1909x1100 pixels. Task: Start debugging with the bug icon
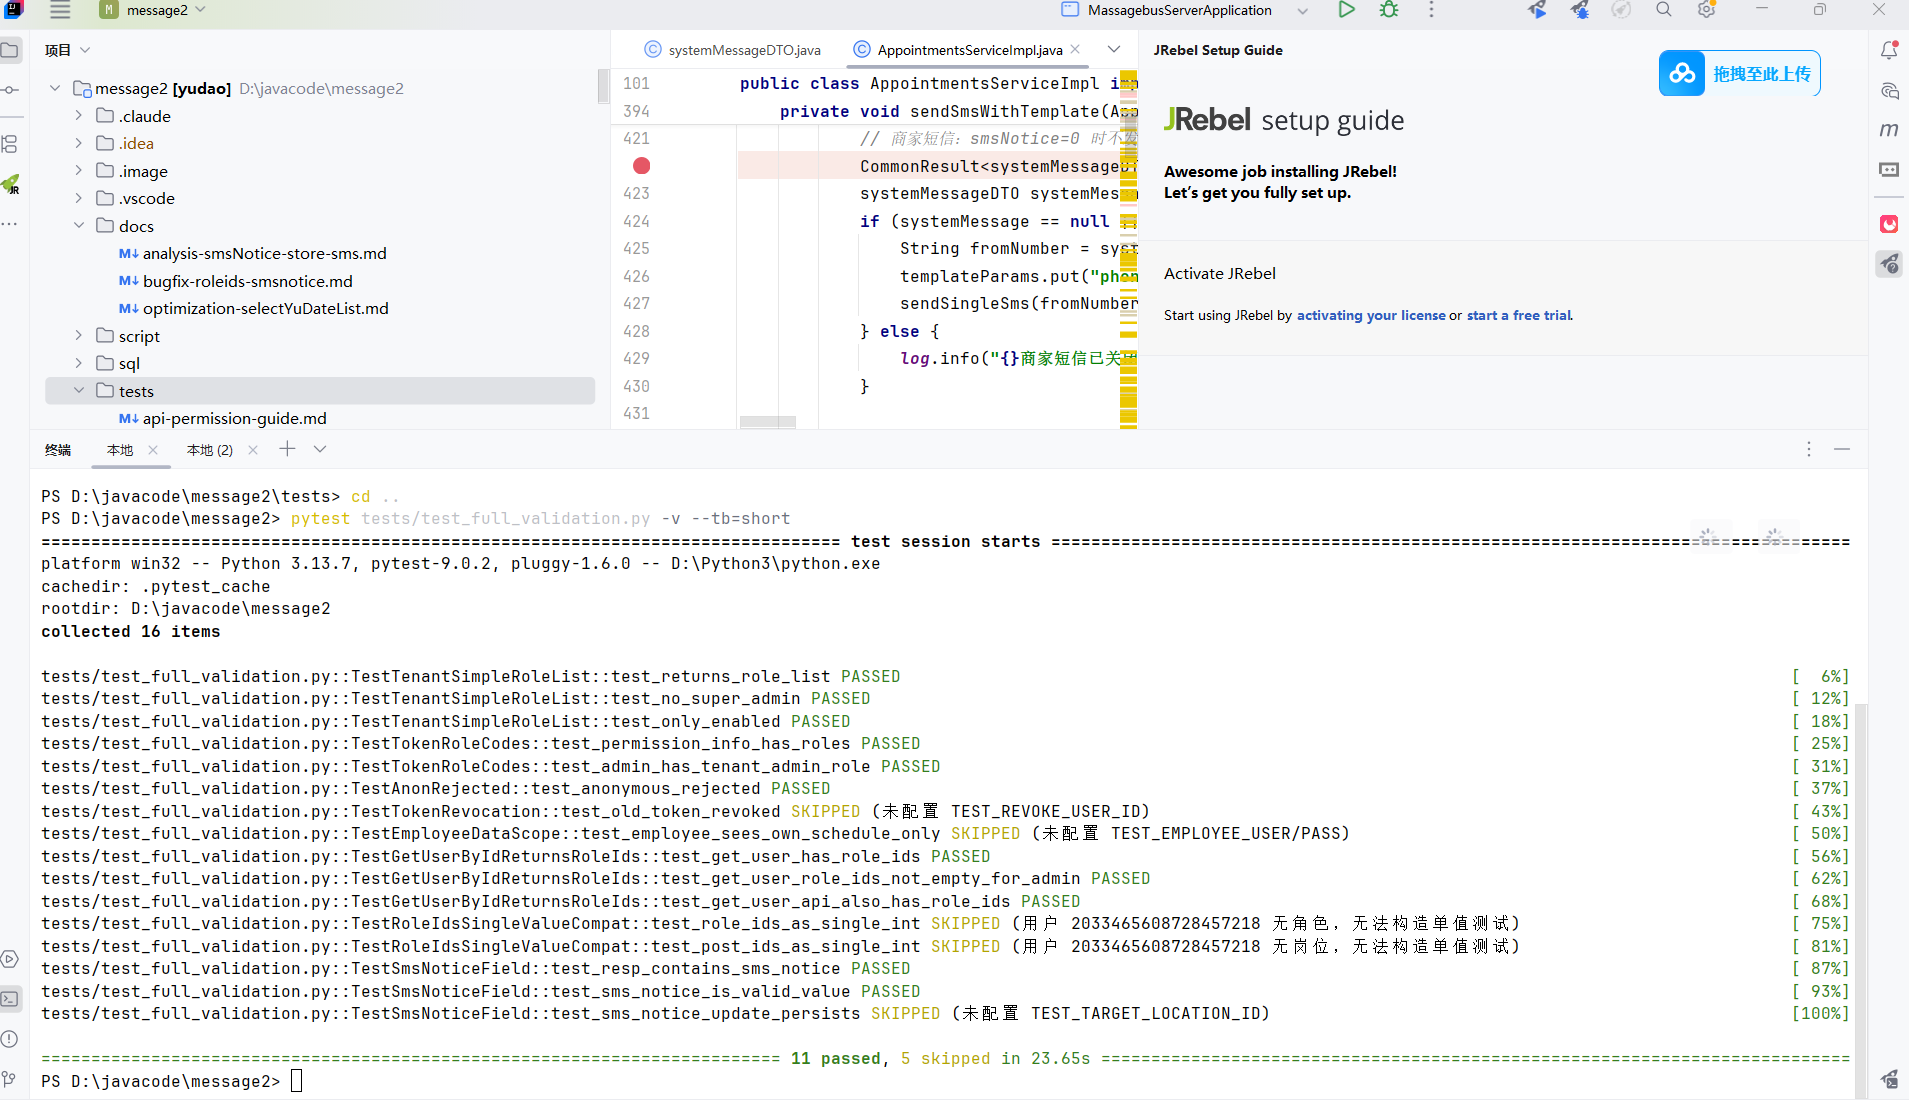1389,10
